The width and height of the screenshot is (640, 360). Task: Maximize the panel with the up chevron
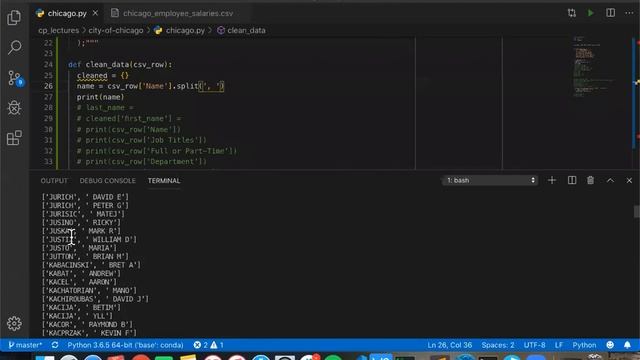(x=610, y=180)
